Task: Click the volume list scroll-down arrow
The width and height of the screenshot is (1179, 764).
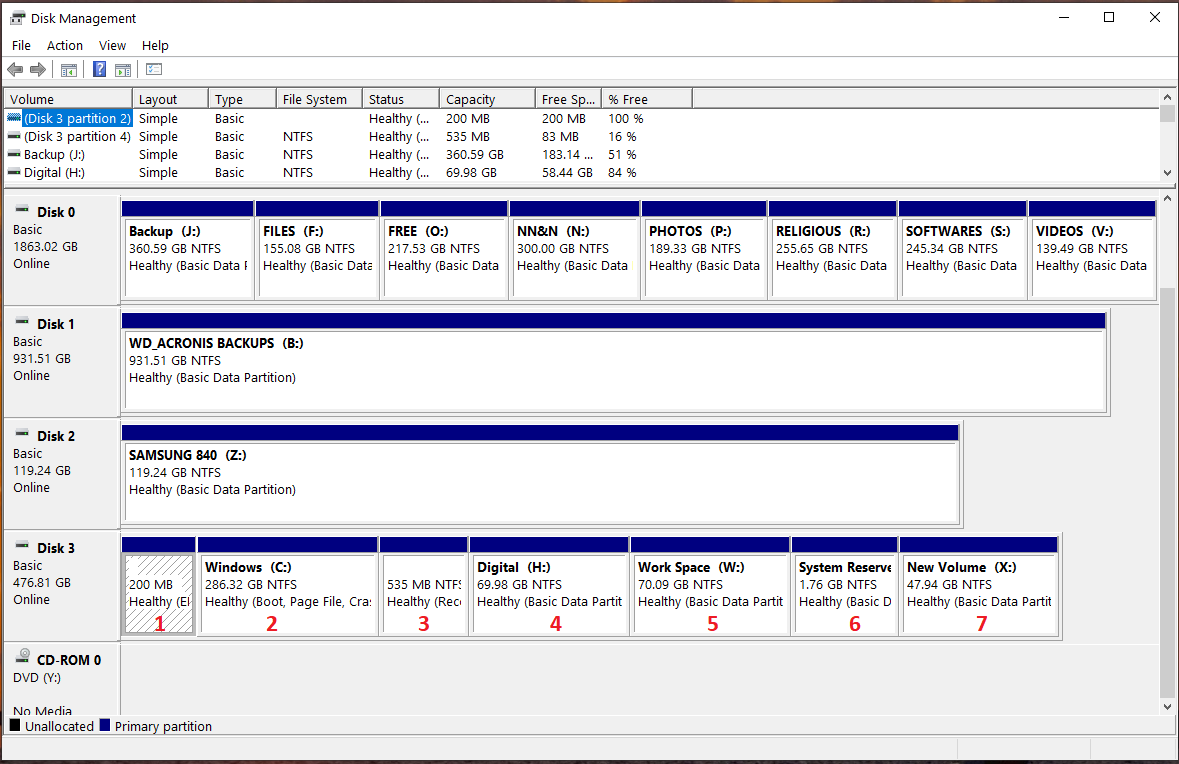Action: click(1167, 173)
